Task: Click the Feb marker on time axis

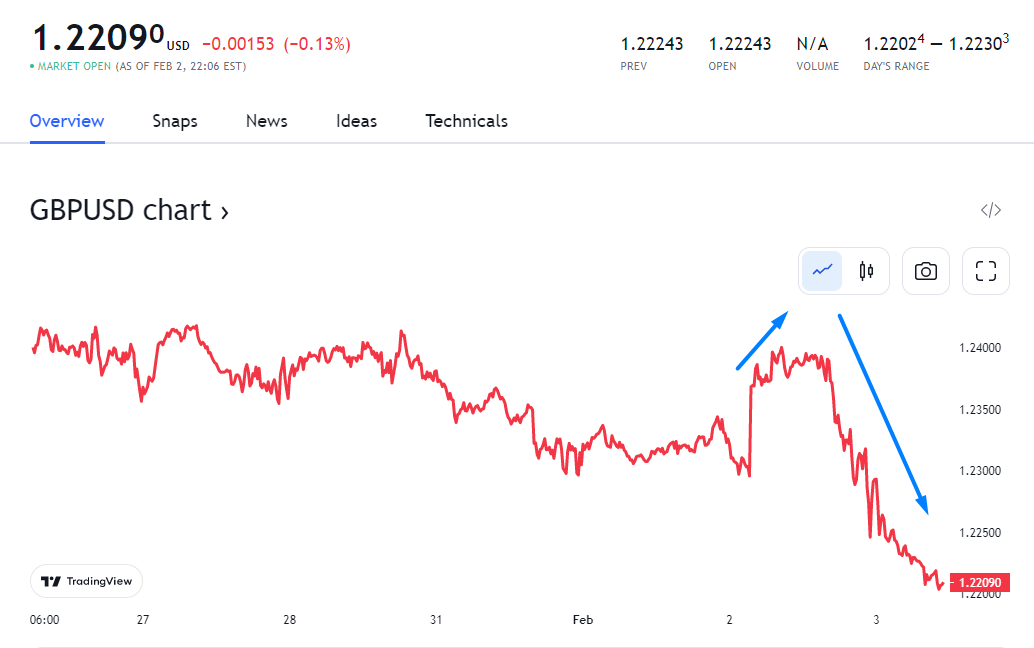Action: click(x=583, y=620)
